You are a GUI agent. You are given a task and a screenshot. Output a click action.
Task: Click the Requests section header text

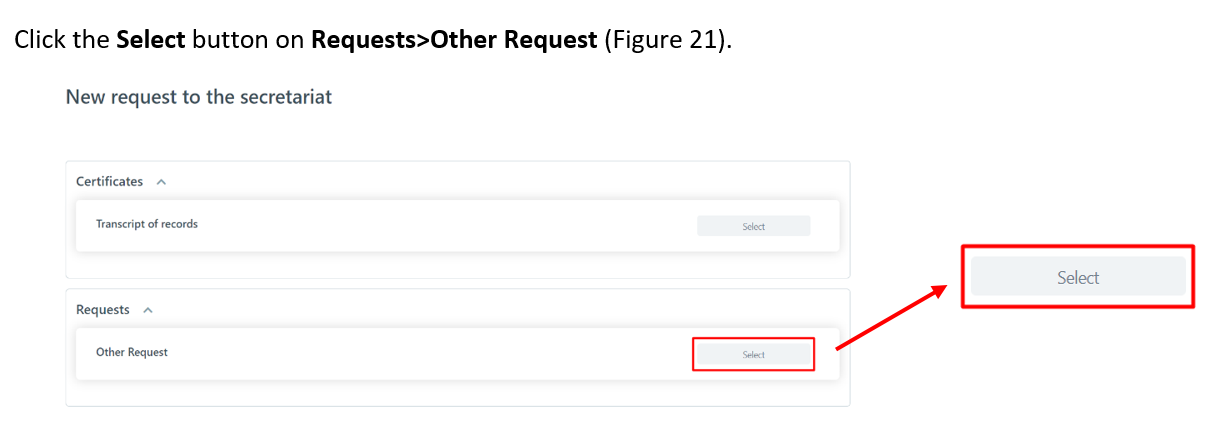tap(103, 310)
